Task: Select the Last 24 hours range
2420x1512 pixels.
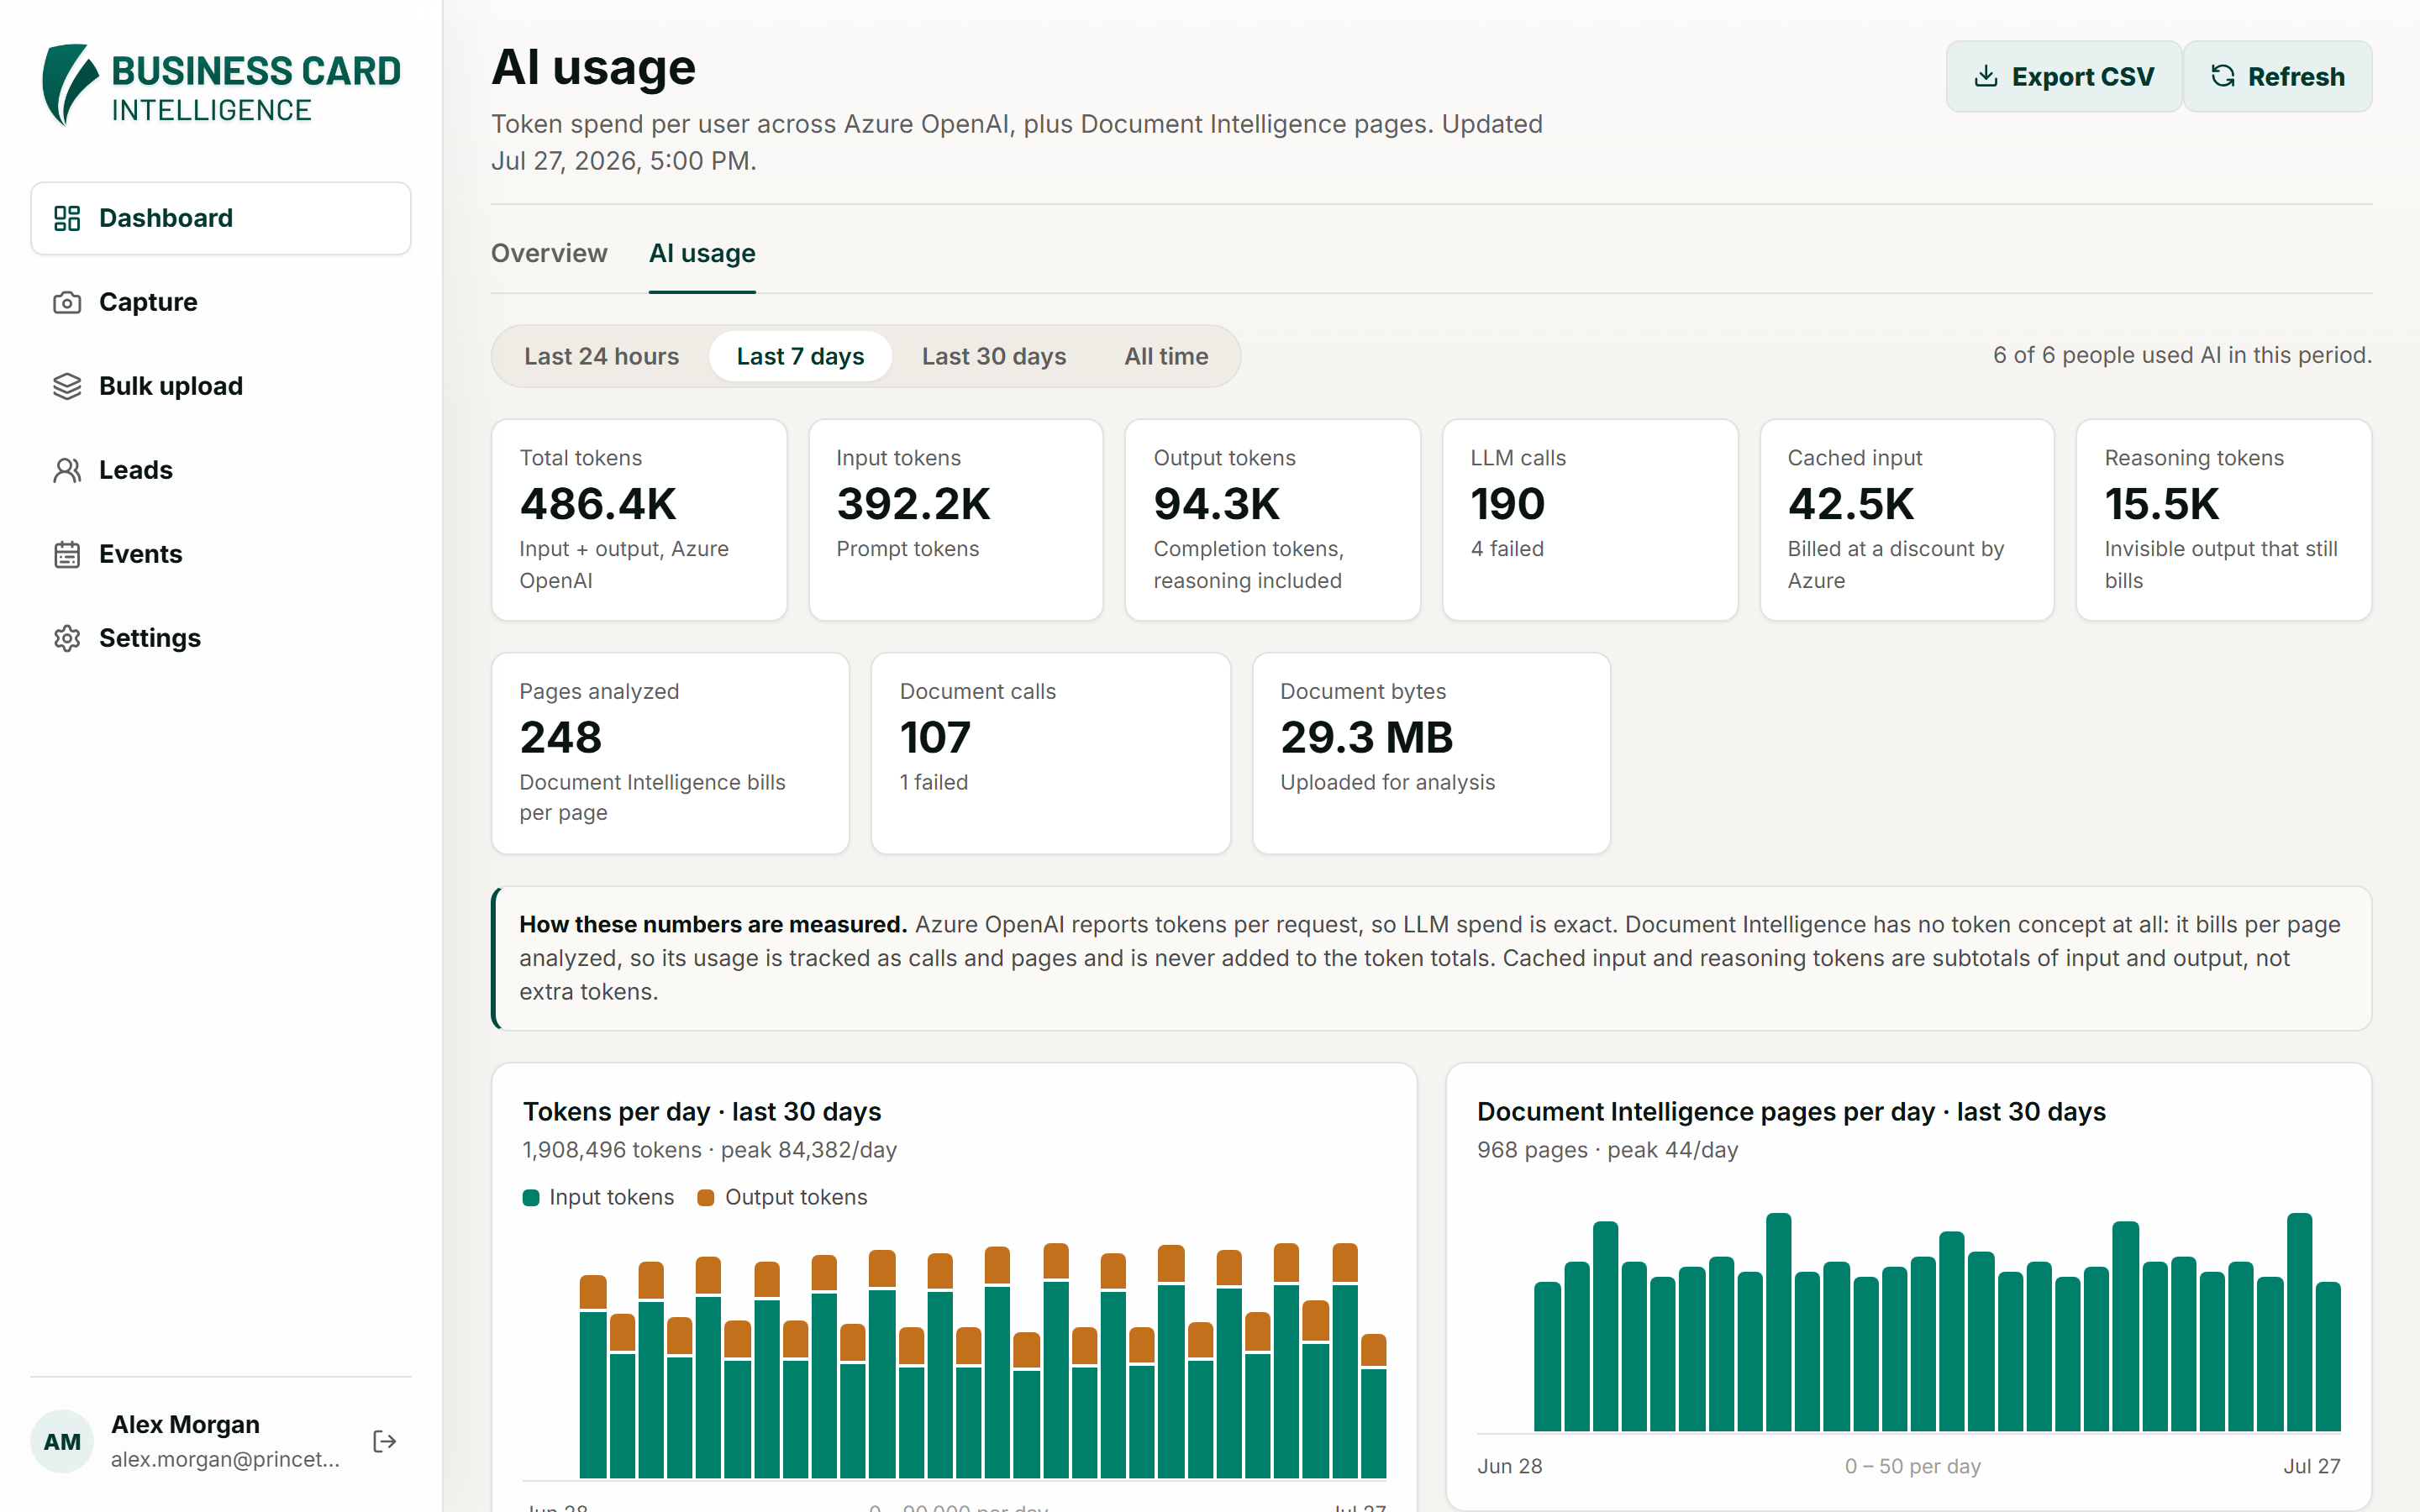Action: click(x=601, y=356)
